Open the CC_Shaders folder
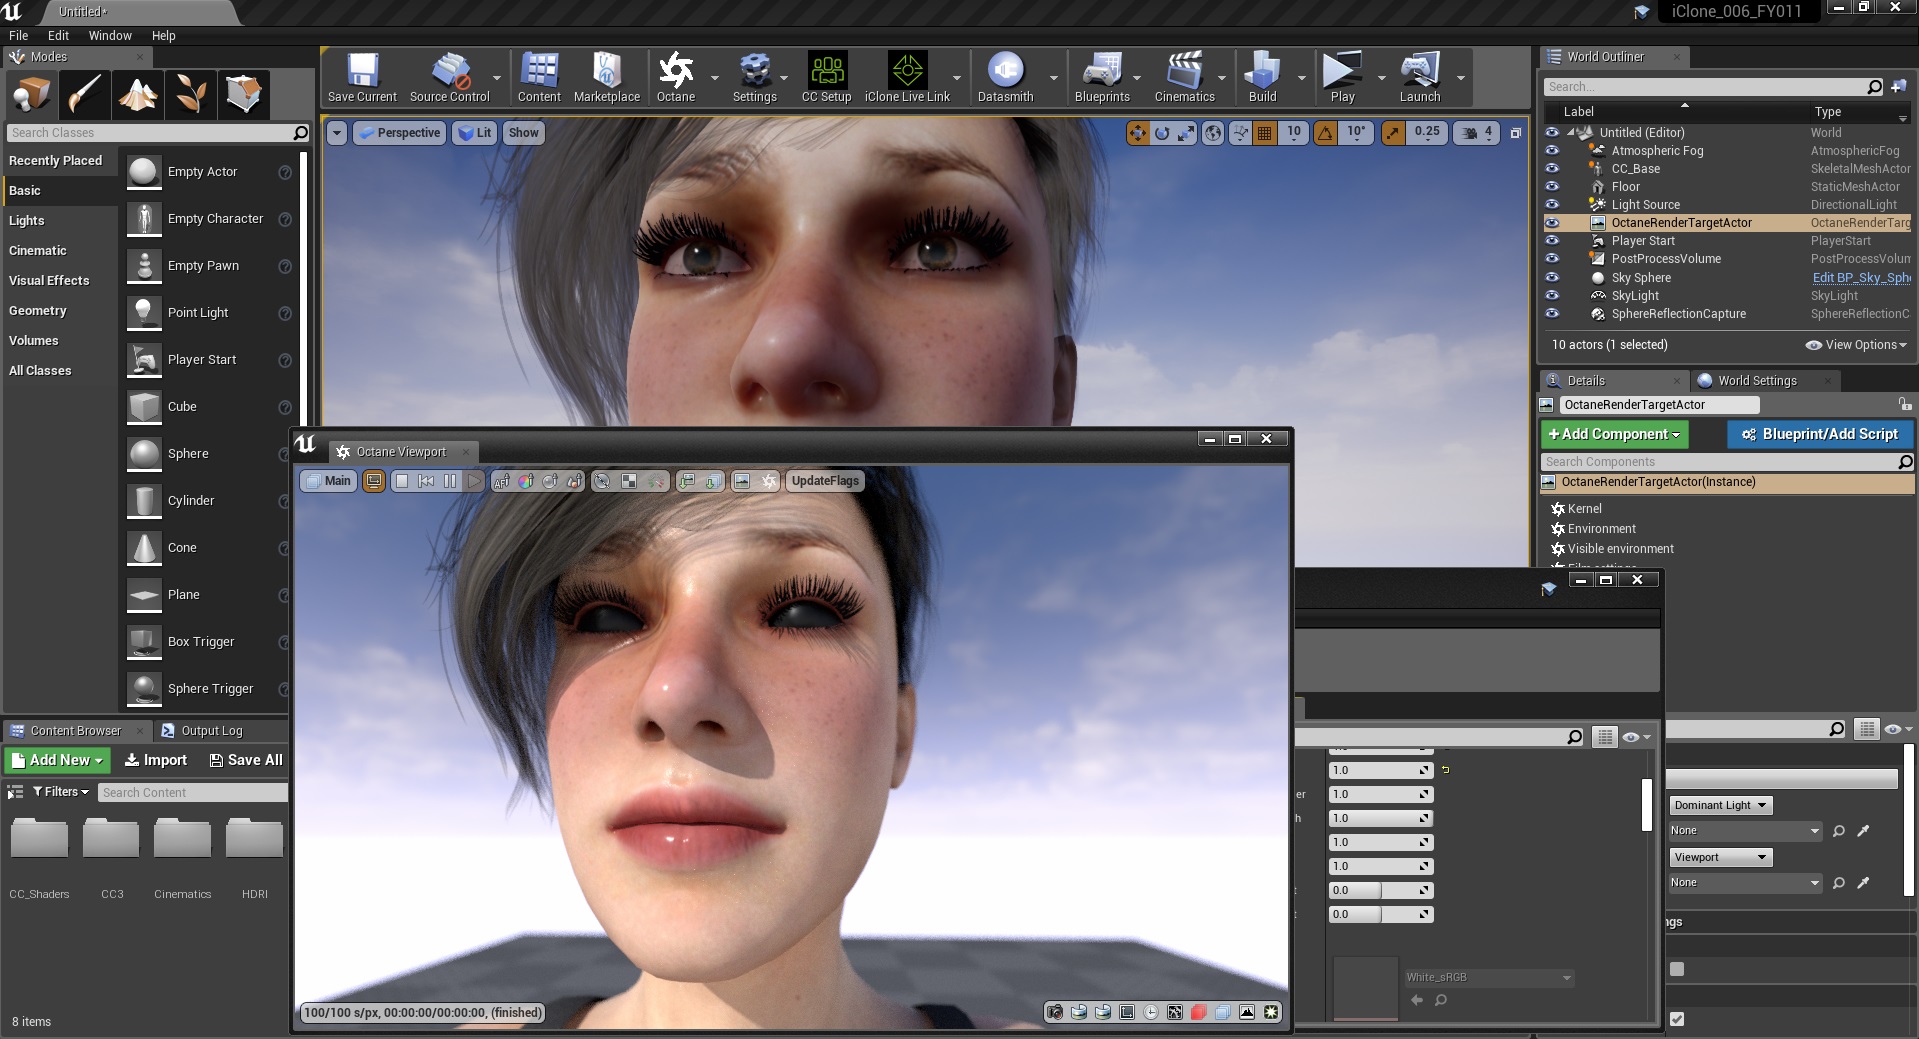Image resolution: width=1919 pixels, height=1039 pixels. click(x=39, y=856)
